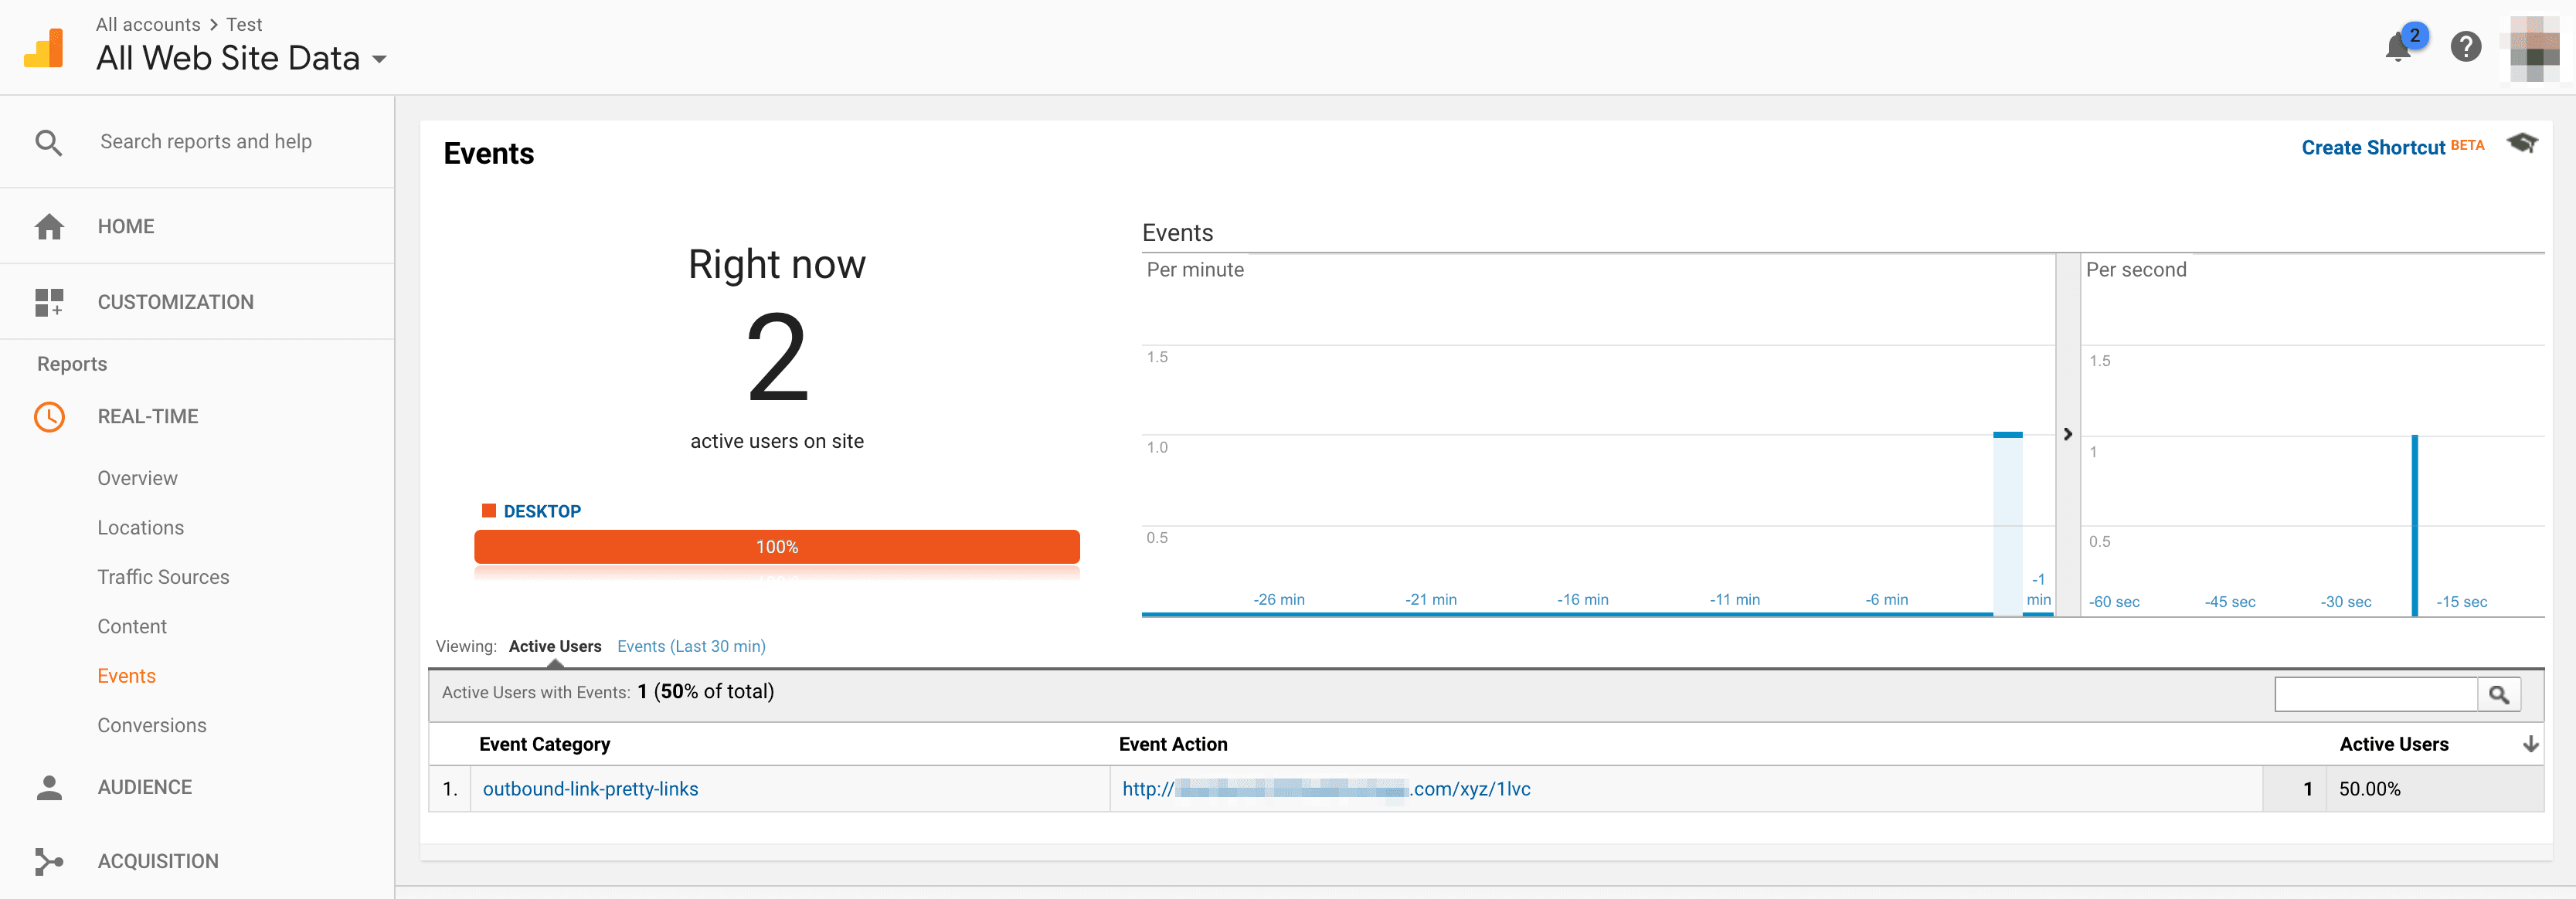
Task: Open the CUSTOMIZATION panel icon
Action: (x=49, y=301)
